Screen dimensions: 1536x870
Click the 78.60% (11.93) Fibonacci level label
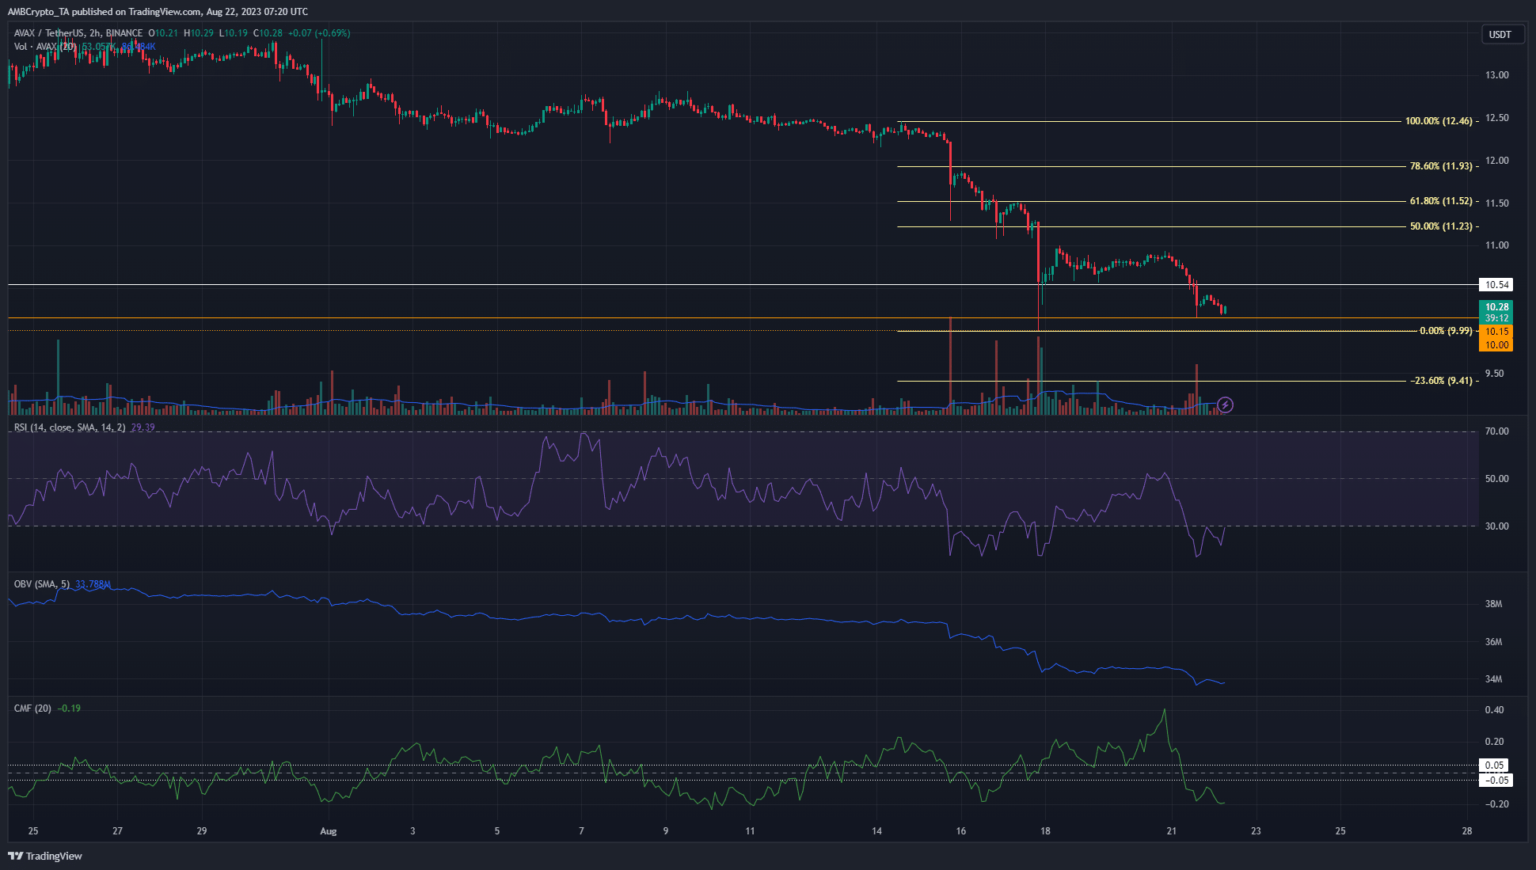pyautogui.click(x=1441, y=166)
